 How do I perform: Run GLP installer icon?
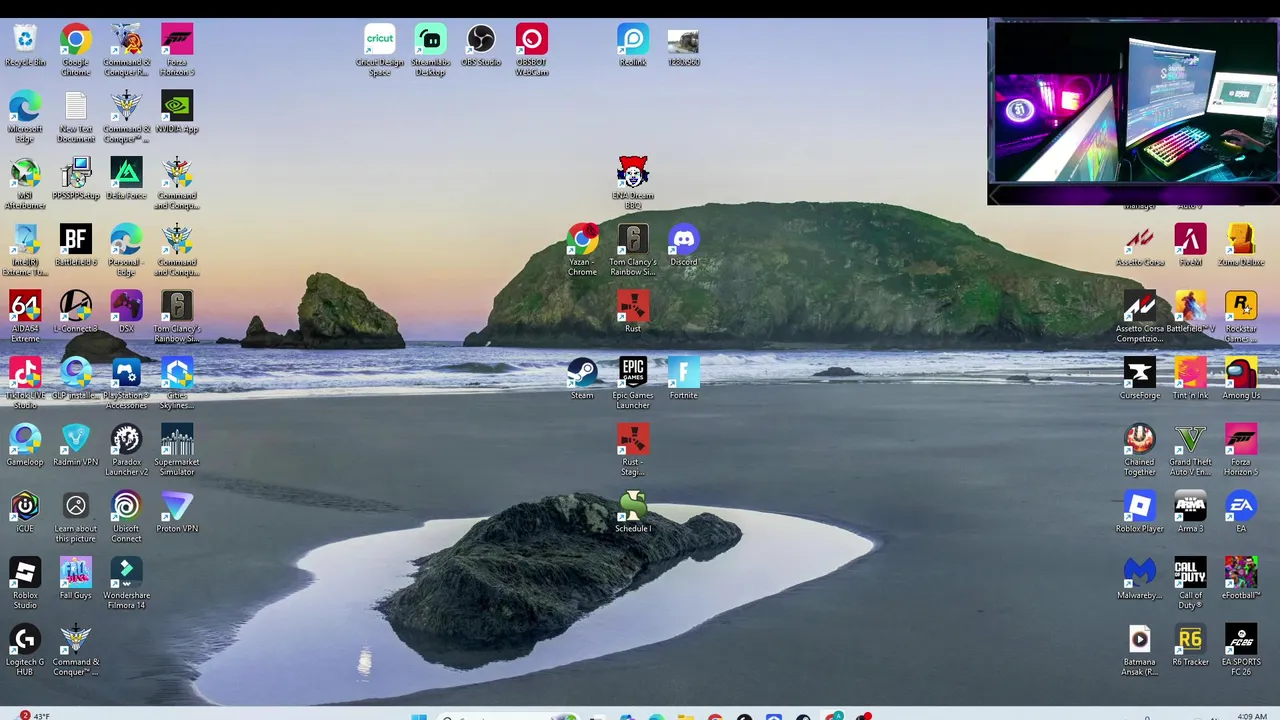(76, 378)
